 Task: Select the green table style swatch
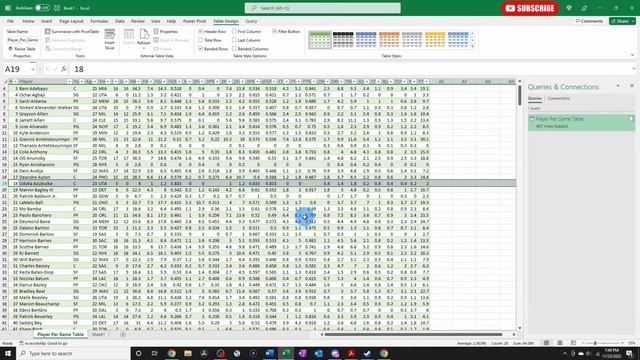pos(320,40)
